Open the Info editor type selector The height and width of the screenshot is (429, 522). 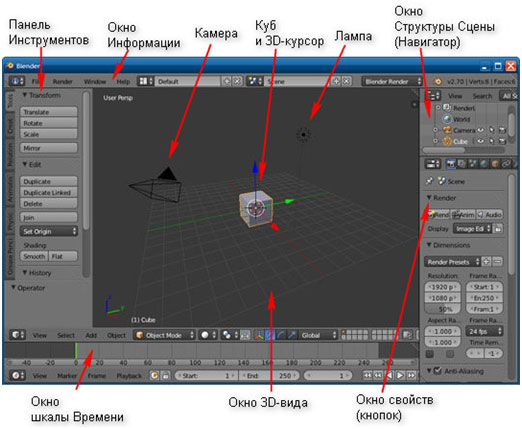[17, 81]
